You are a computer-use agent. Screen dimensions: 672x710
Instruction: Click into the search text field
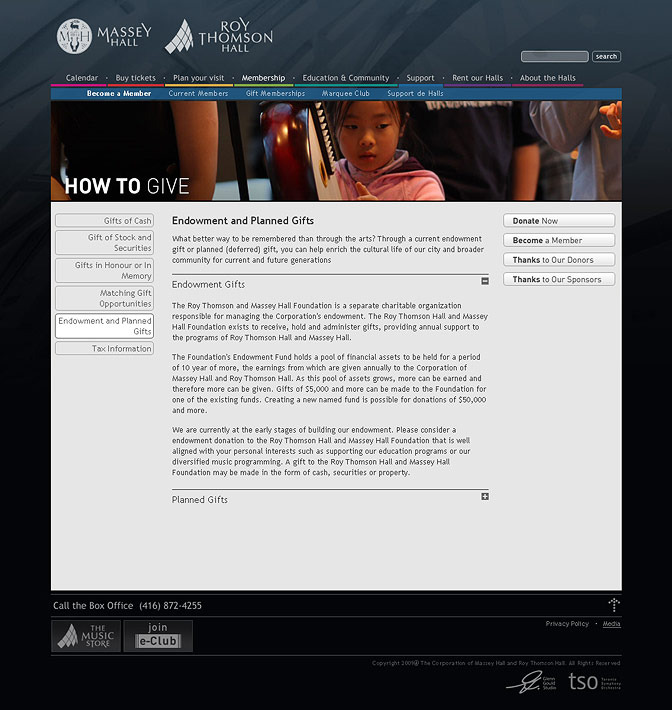(555, 57)
